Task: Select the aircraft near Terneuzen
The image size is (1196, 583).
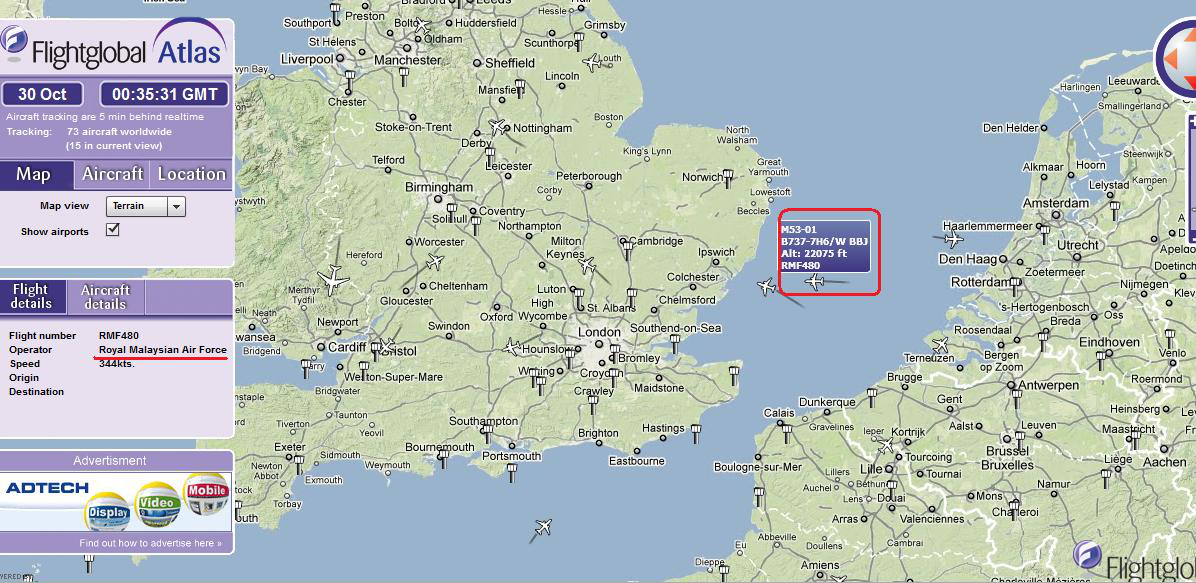Action: [940, 345]
